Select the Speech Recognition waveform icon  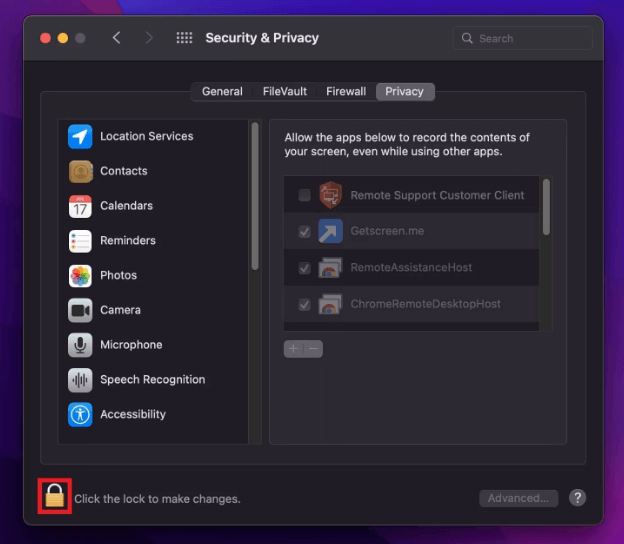pyautogui.click(x=80, y=380)
